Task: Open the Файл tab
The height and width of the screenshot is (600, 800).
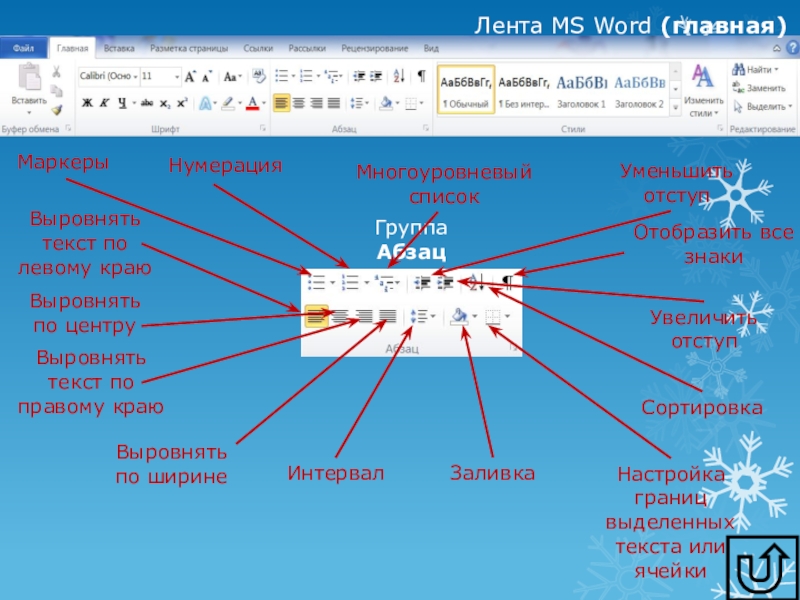Action: (23, 48)
